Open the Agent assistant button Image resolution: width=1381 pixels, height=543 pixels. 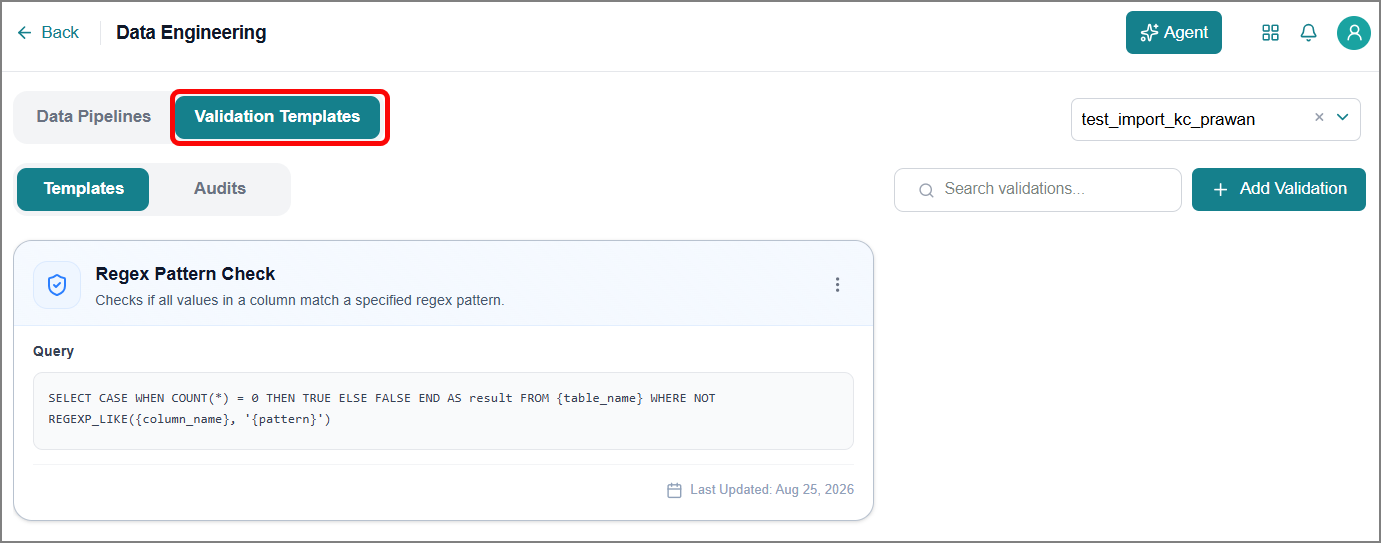(1174, 33)
